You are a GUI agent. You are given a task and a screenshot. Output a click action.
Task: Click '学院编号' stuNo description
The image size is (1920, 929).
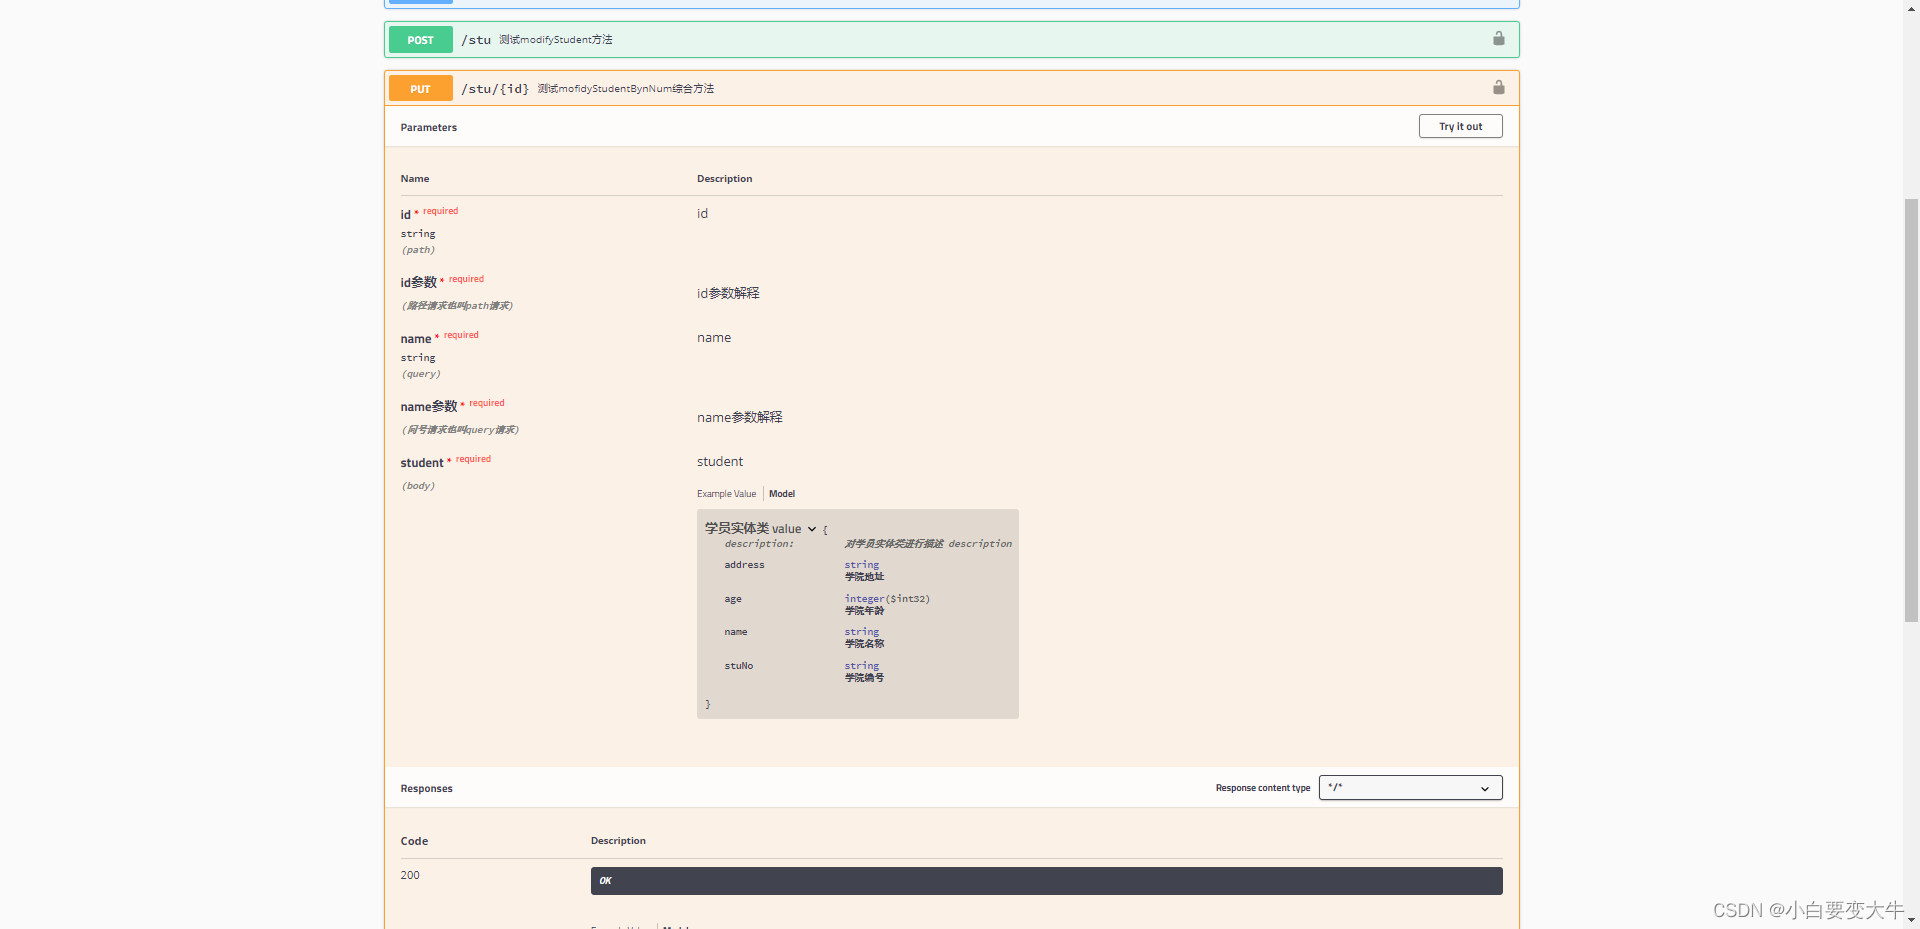tap(864, 678)
